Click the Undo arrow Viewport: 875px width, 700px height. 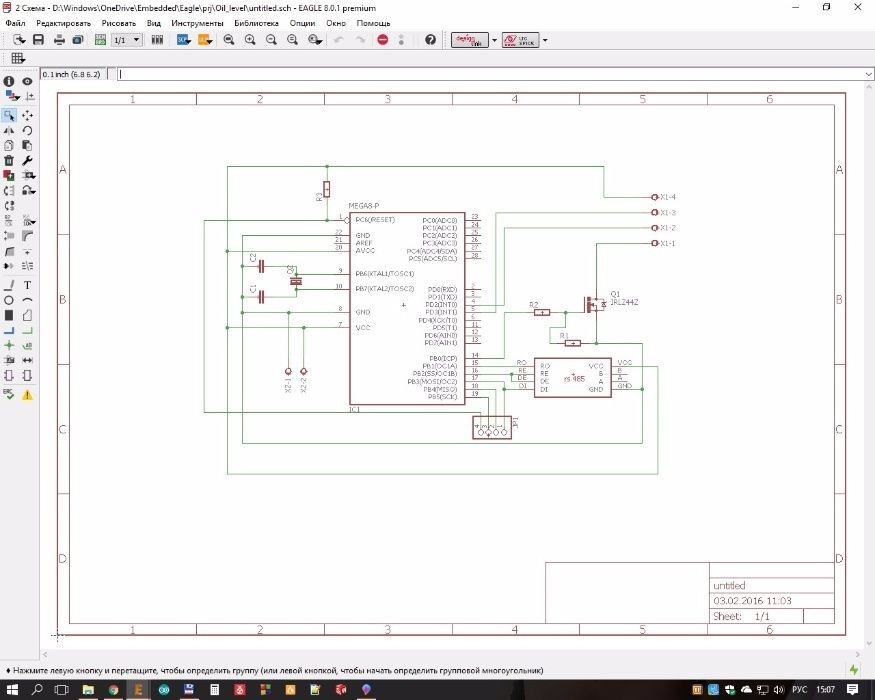click(x=339, y=40)
